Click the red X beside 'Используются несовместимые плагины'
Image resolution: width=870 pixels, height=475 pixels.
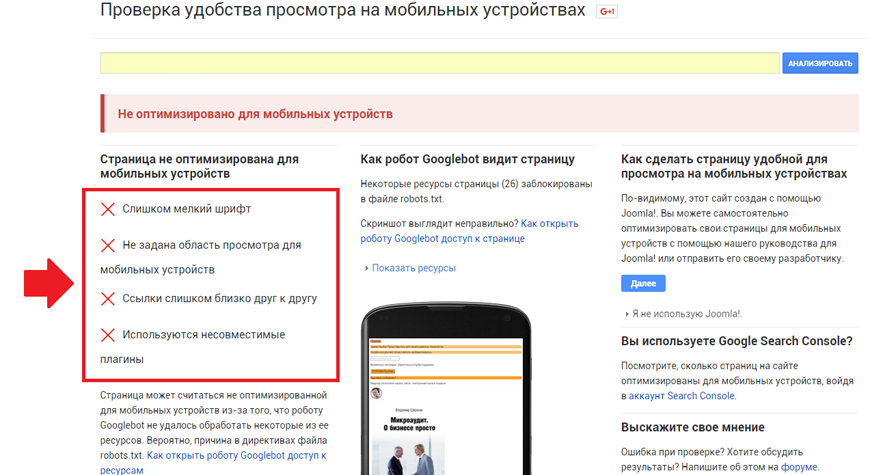108,335
